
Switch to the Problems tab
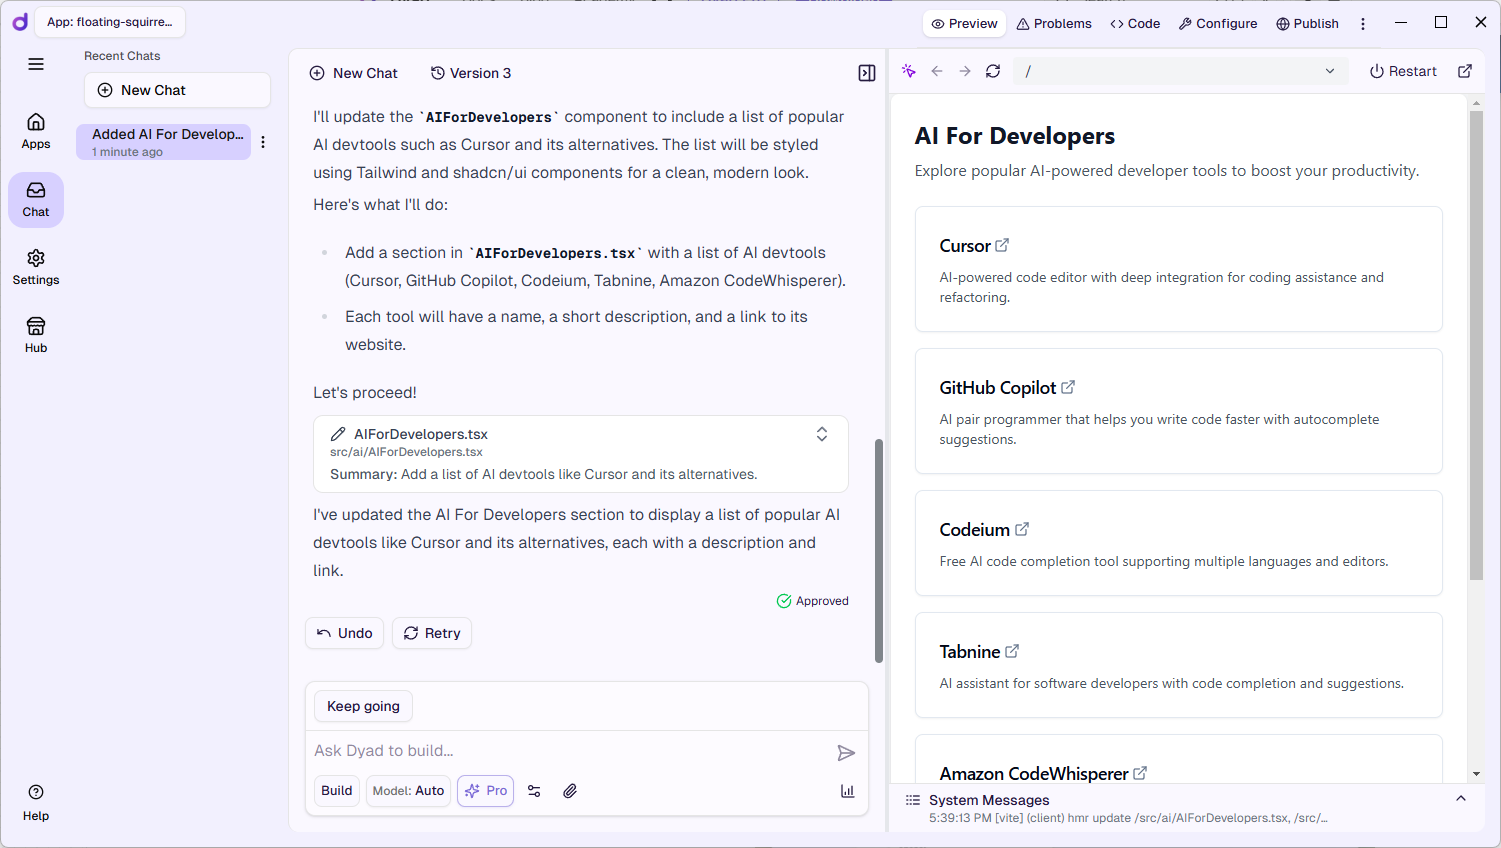coord(1054,24)
